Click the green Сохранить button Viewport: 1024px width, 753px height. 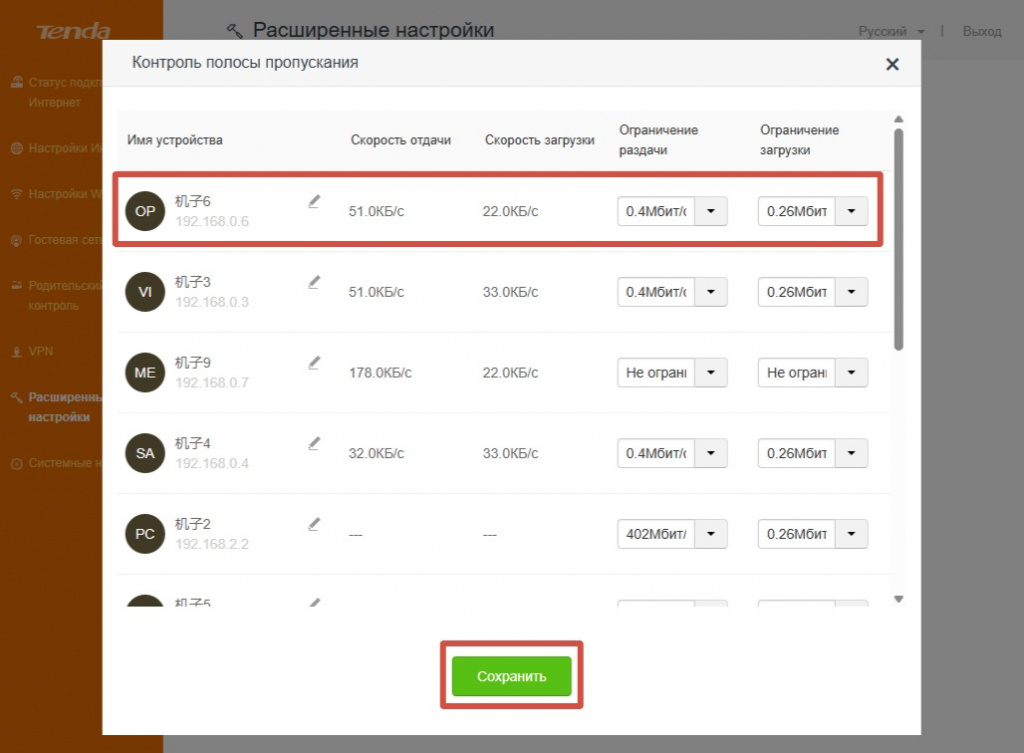(x=511, y=676)
